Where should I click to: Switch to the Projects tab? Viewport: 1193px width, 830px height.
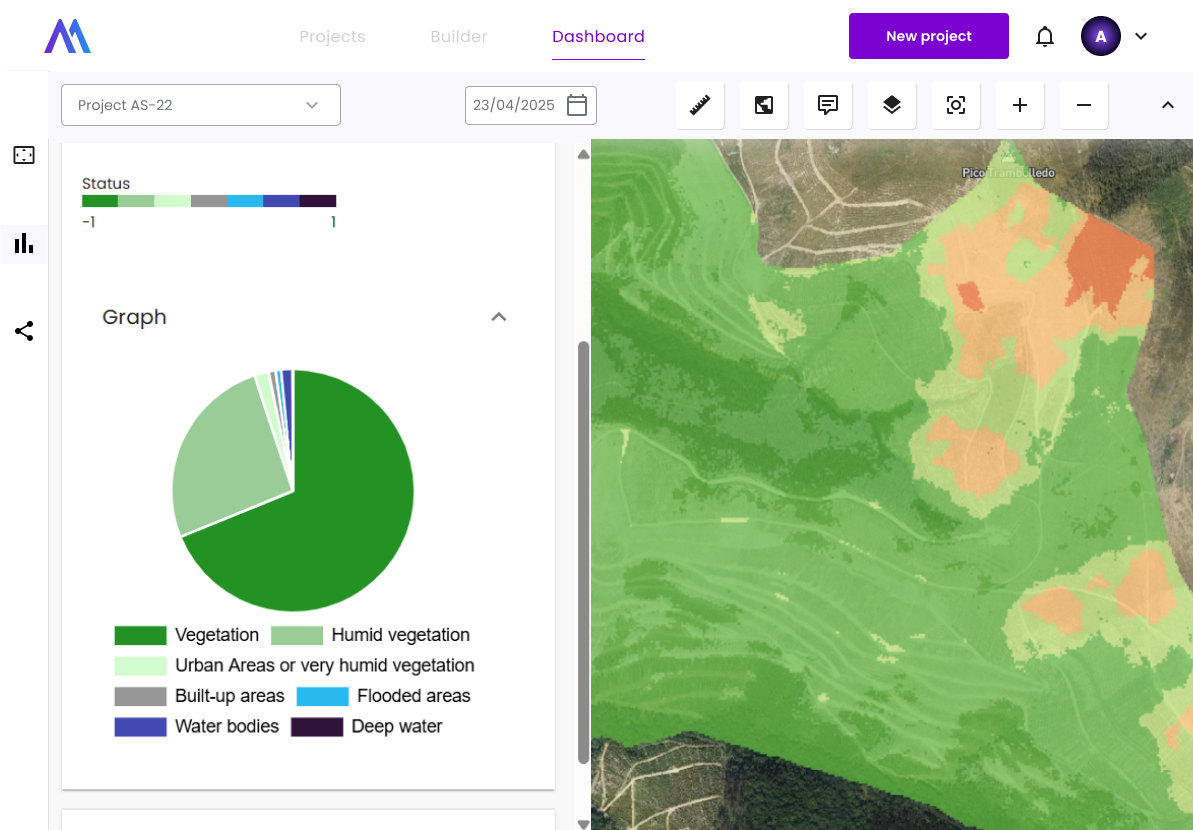[332, 37]
